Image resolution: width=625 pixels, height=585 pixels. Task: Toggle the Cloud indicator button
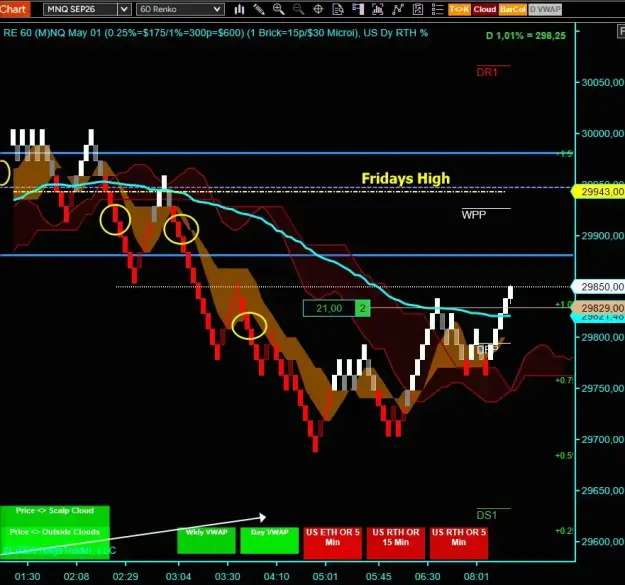[x=485, y=9]
